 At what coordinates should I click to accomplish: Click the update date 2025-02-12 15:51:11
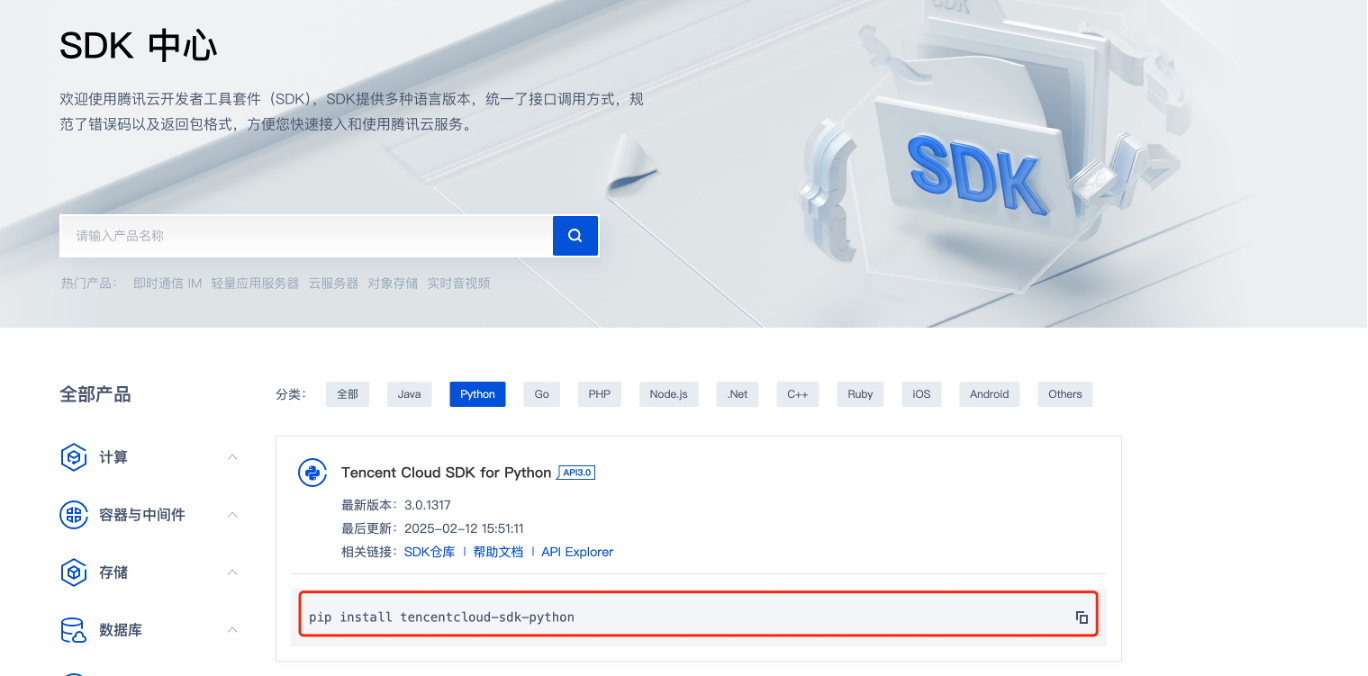coord(464,528)
